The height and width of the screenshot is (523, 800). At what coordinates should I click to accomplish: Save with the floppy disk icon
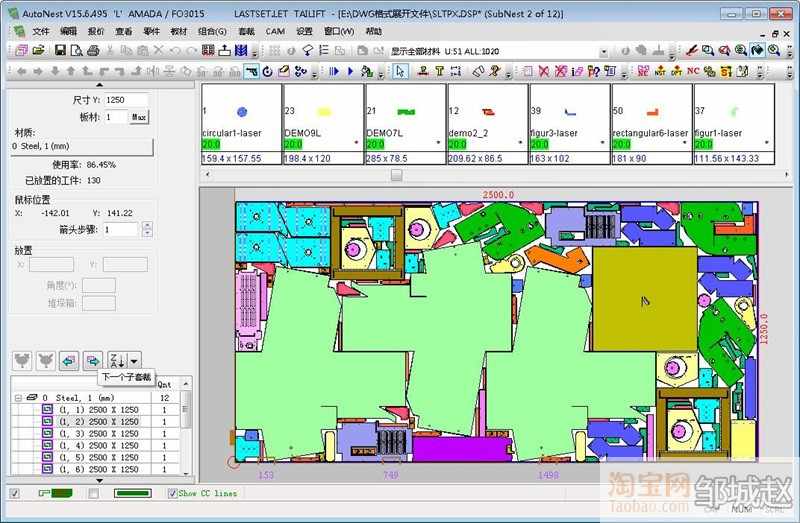(60, 51)
